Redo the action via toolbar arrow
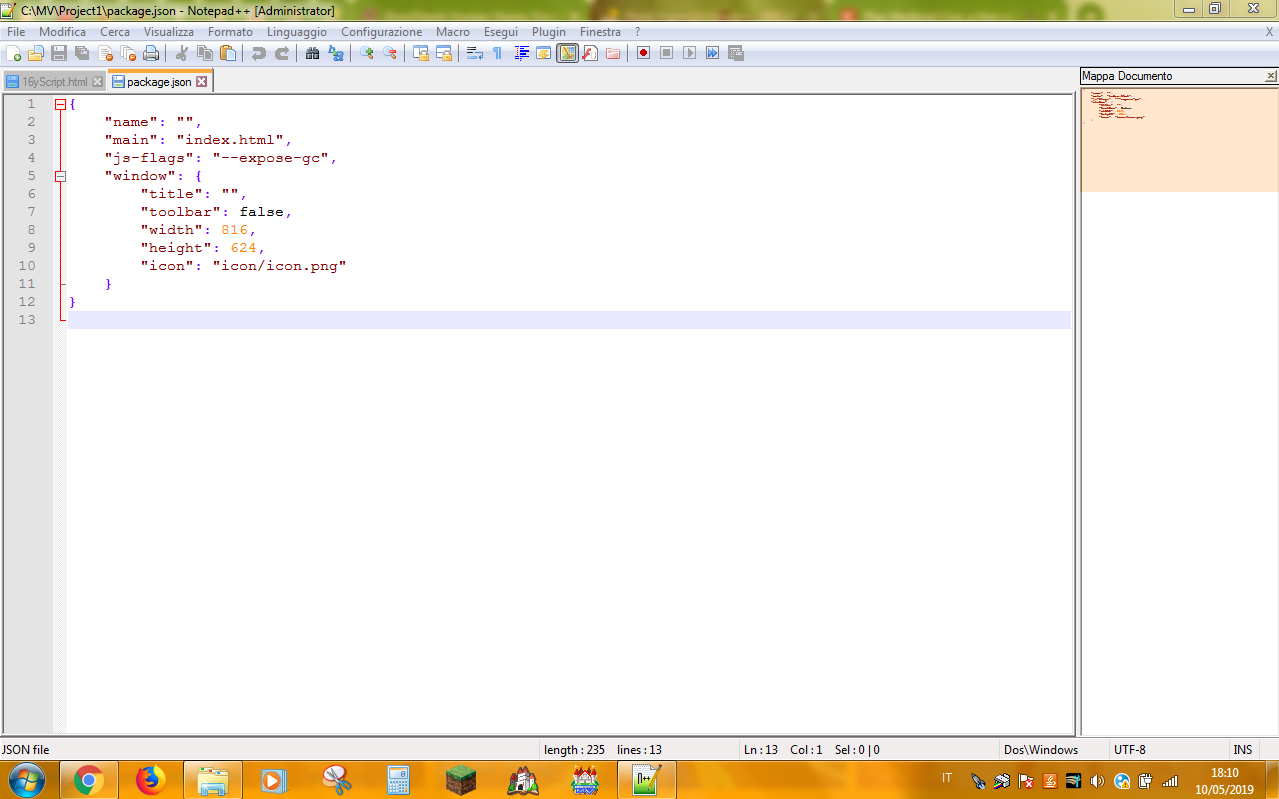 click(282, 53)
